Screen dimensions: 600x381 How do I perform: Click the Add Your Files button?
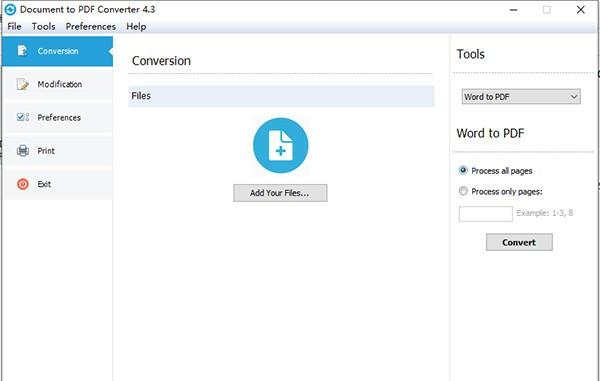[280, 193]
